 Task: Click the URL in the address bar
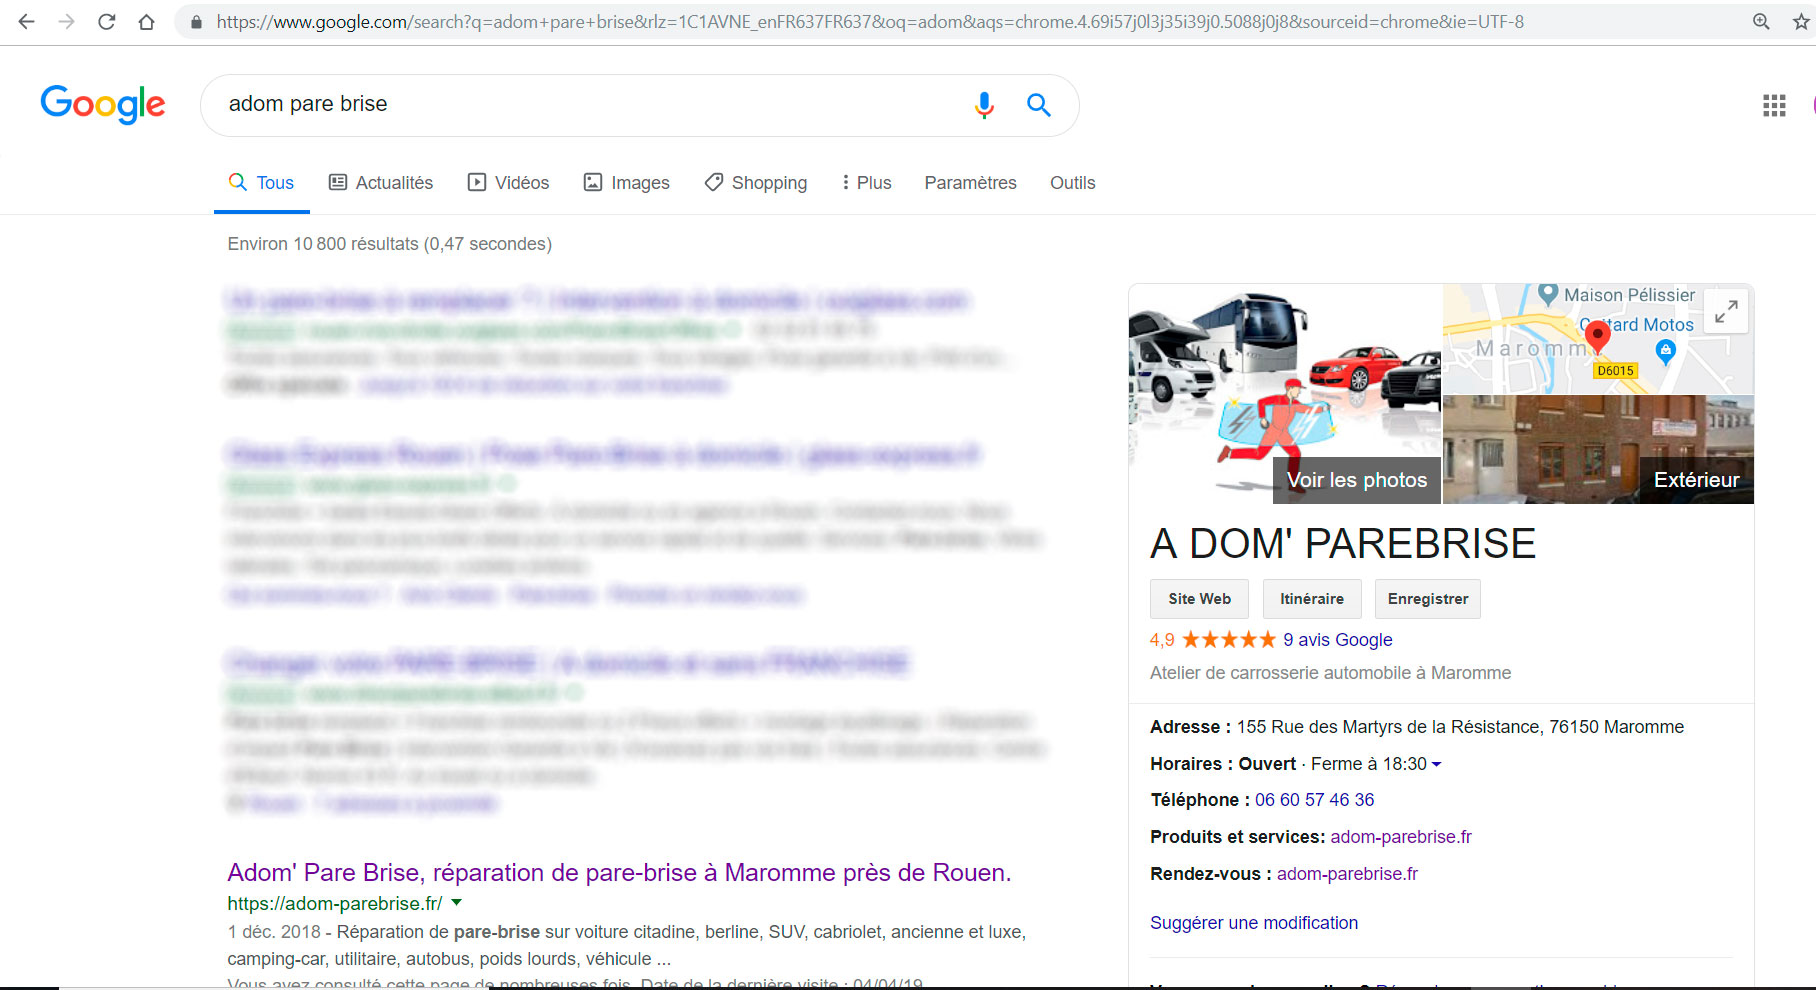pos(870,22)
